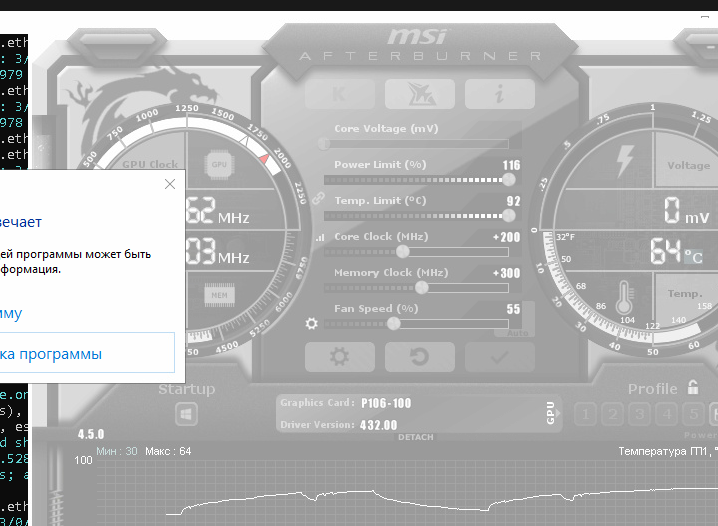Click the lightning bolt voltage icon
718x526 pixels.
[624, 161]
